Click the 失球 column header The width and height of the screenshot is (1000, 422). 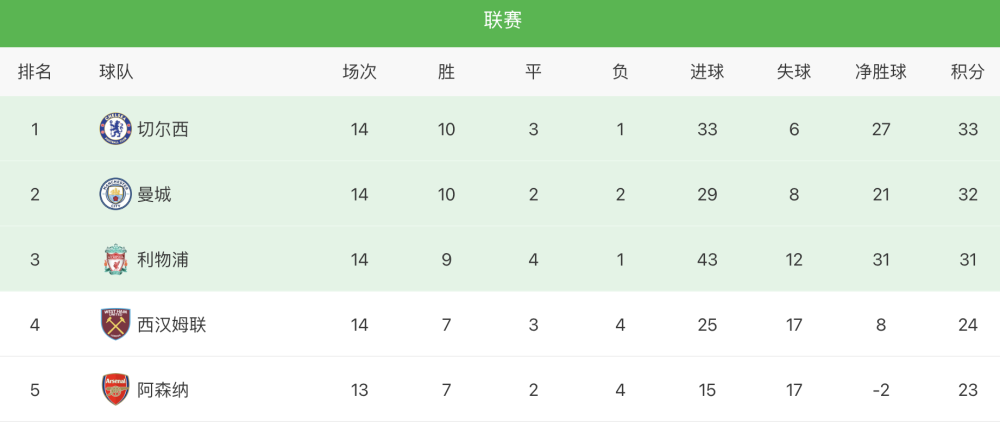794,72
